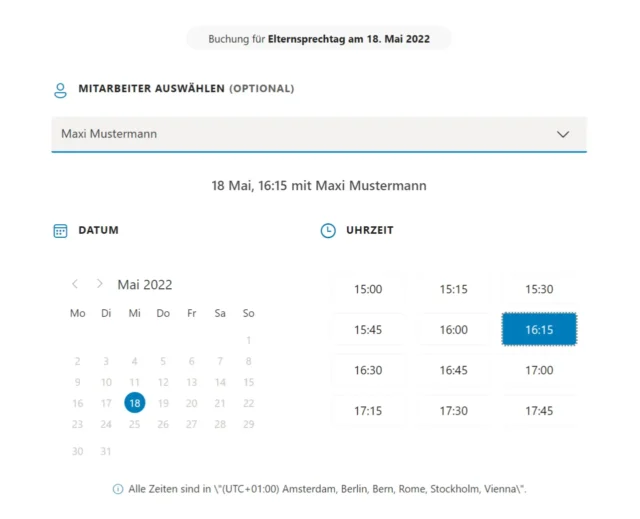The height and width of the screenshot is (519, 640).
Task: Book the 17:45 time slot
Action: coord(539,411)
